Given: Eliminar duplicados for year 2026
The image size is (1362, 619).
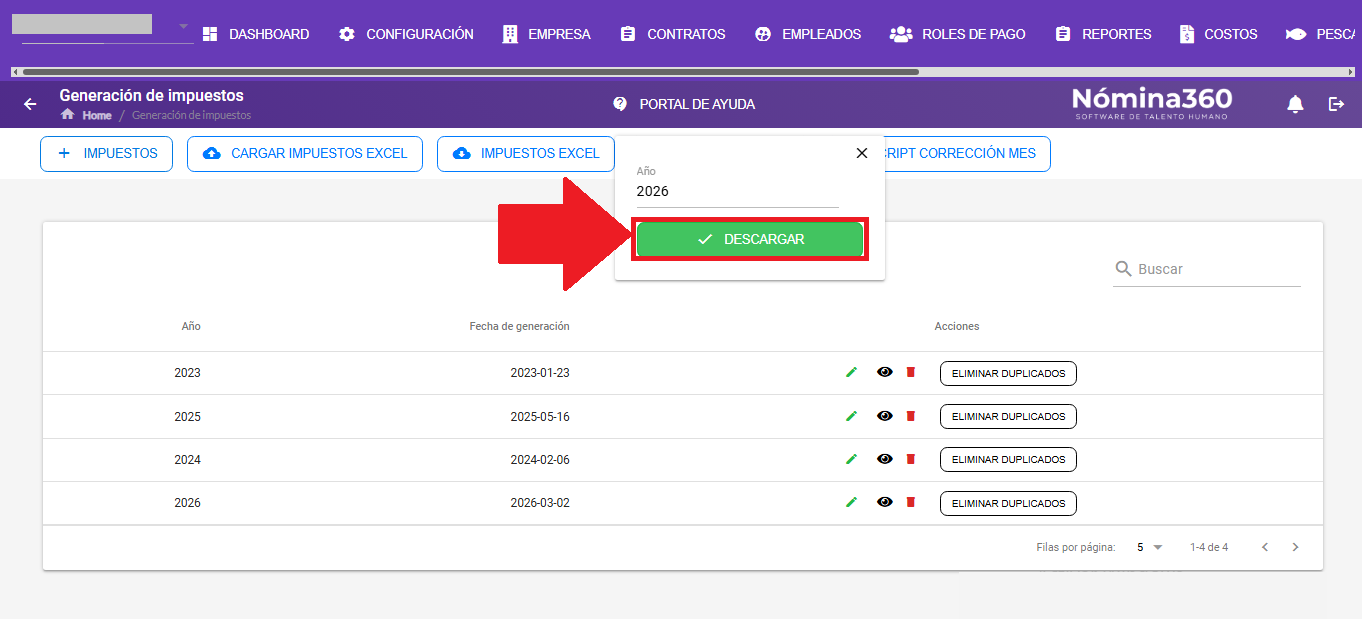Looking at the screenshot, I should click(x=1008, y=503).
